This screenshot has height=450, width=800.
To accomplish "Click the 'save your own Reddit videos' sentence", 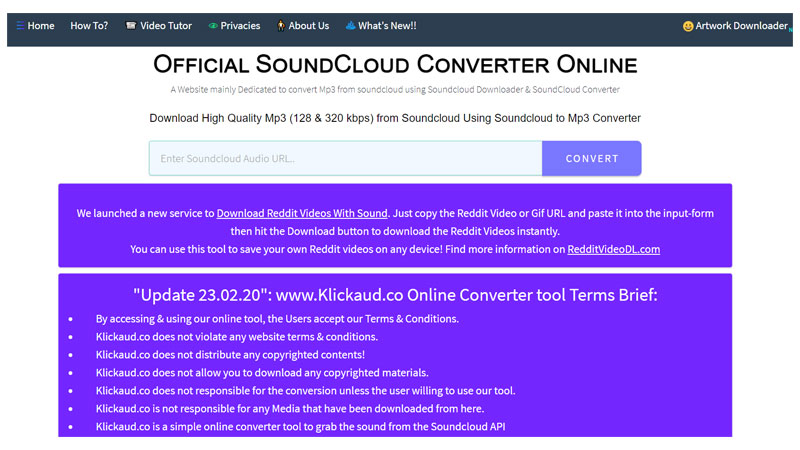I will (x=286, y=249).
